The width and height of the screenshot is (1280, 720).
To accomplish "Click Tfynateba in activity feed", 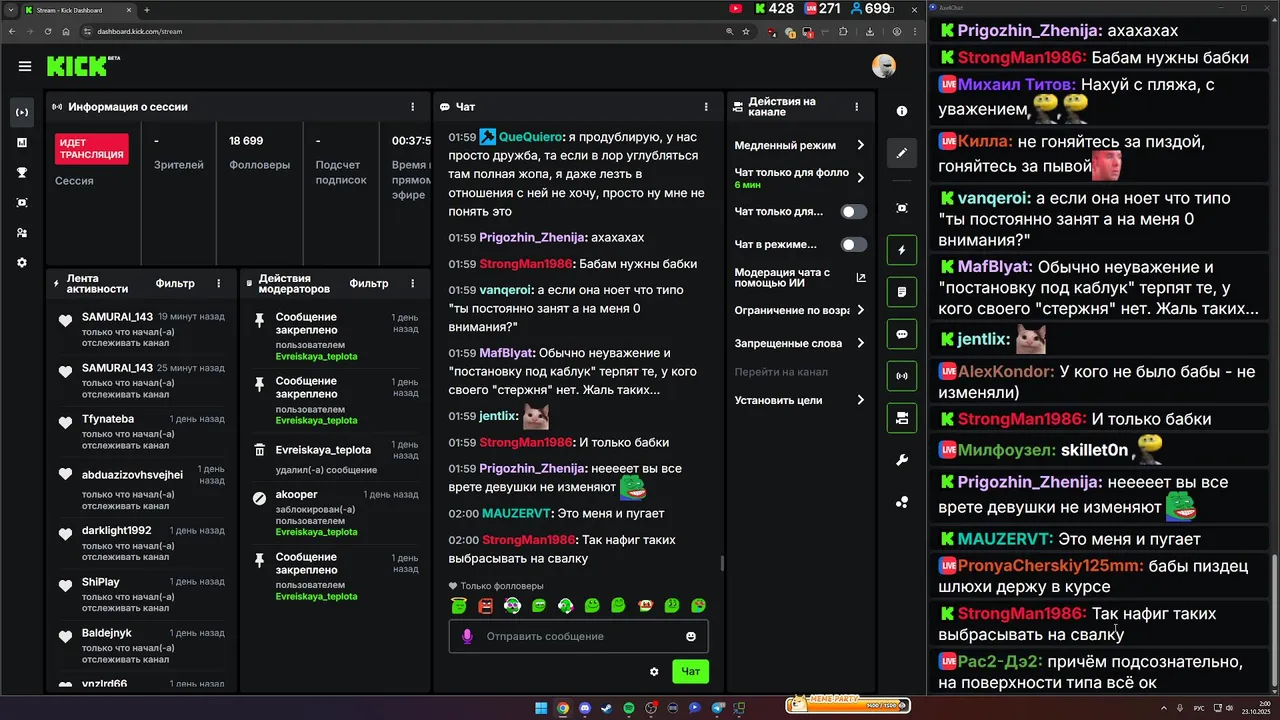I will (108, 419).
